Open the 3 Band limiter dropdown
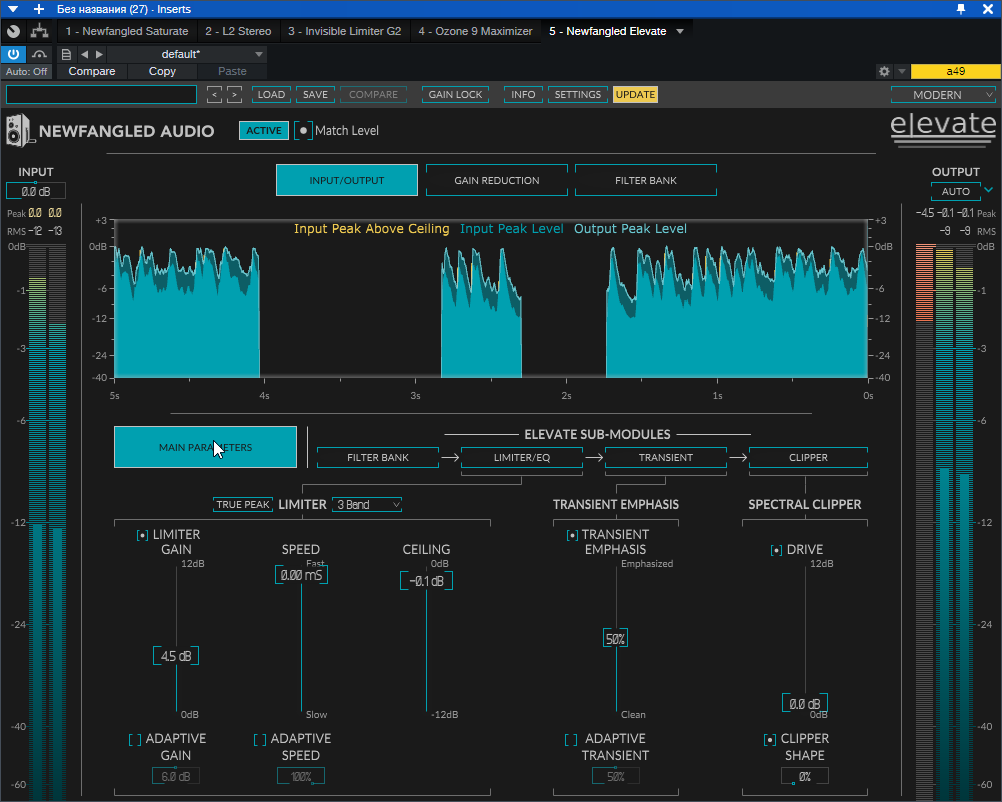This screenshot has width=1002, height=802. pyautogui.click(x=367, y=504)
